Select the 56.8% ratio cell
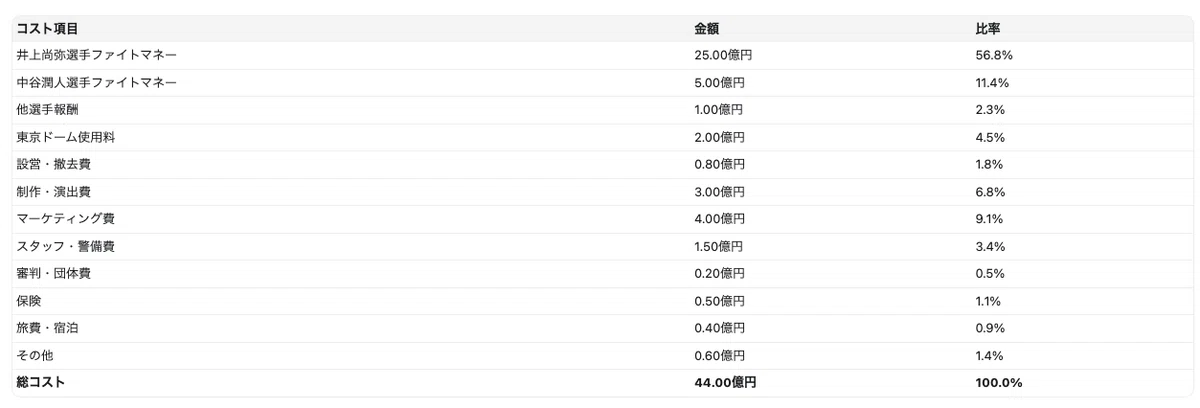The width and height of the screenshot is (1200, 408). pos(994,55)
